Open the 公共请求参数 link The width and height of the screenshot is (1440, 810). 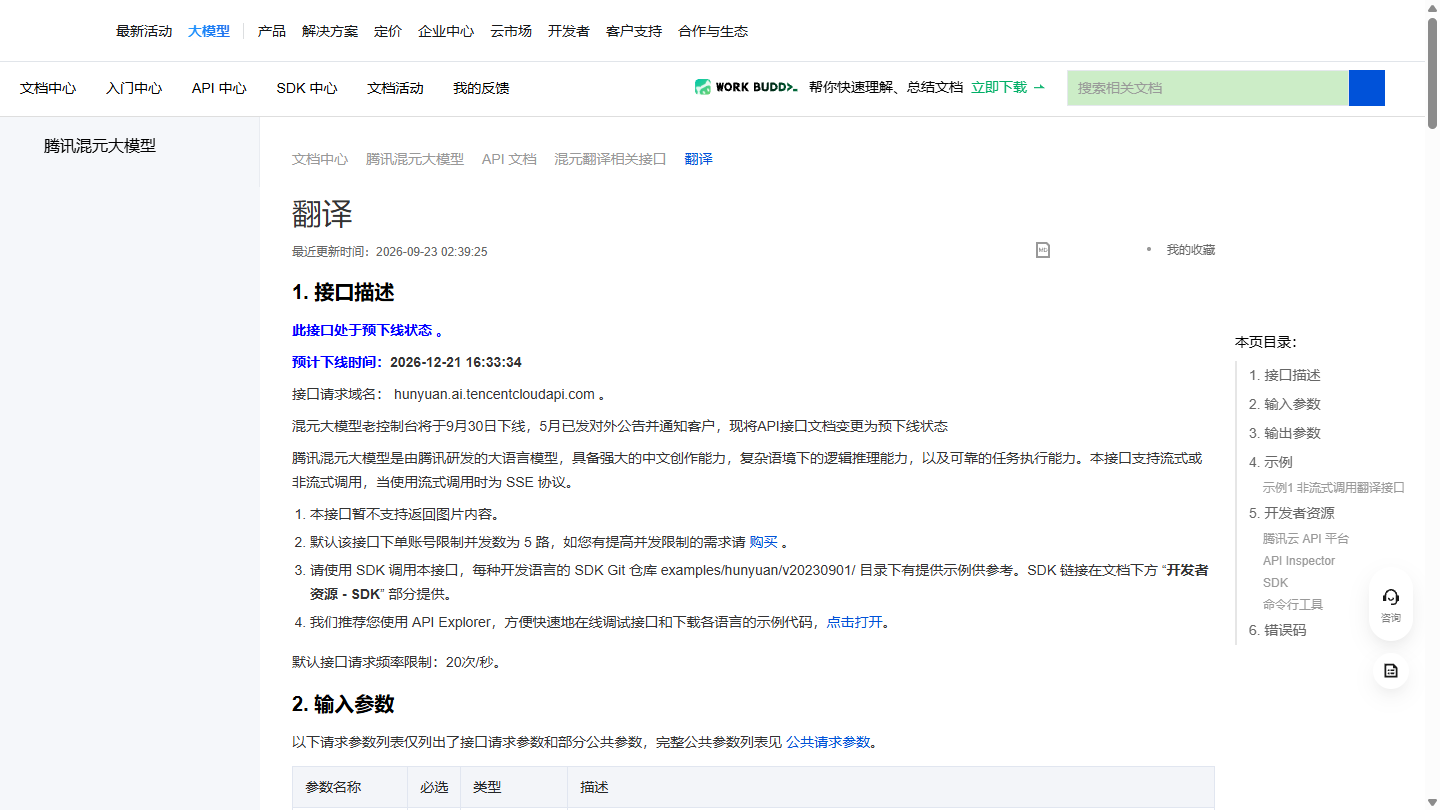tap(828, 742)
